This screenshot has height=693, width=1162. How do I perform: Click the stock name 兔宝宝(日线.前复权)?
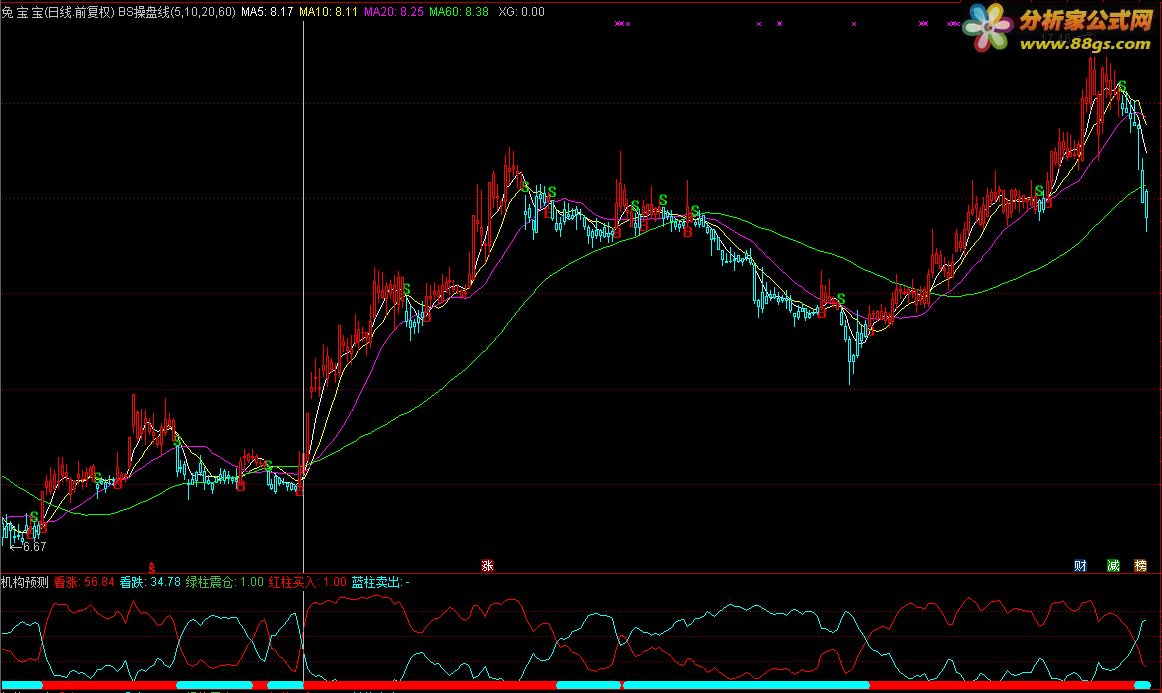58,12
